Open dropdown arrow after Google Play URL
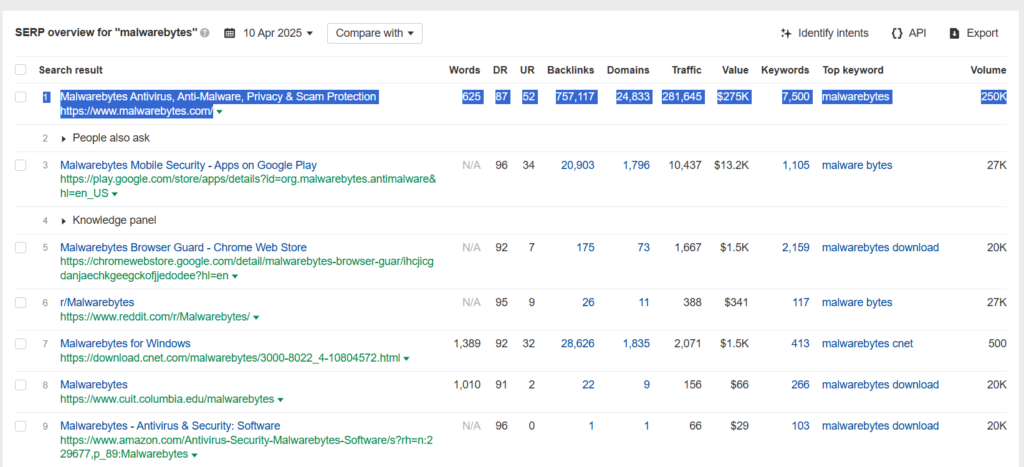Image resolution: width=1024 pixels, height=467 pixels. coord(115,195)
